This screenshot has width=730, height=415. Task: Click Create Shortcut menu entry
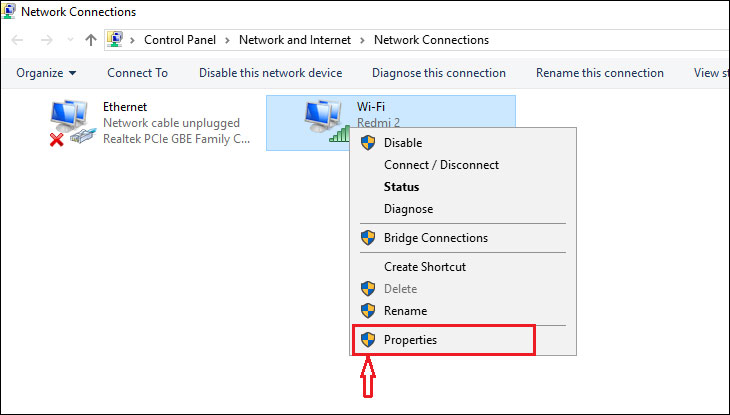[425, 267]
